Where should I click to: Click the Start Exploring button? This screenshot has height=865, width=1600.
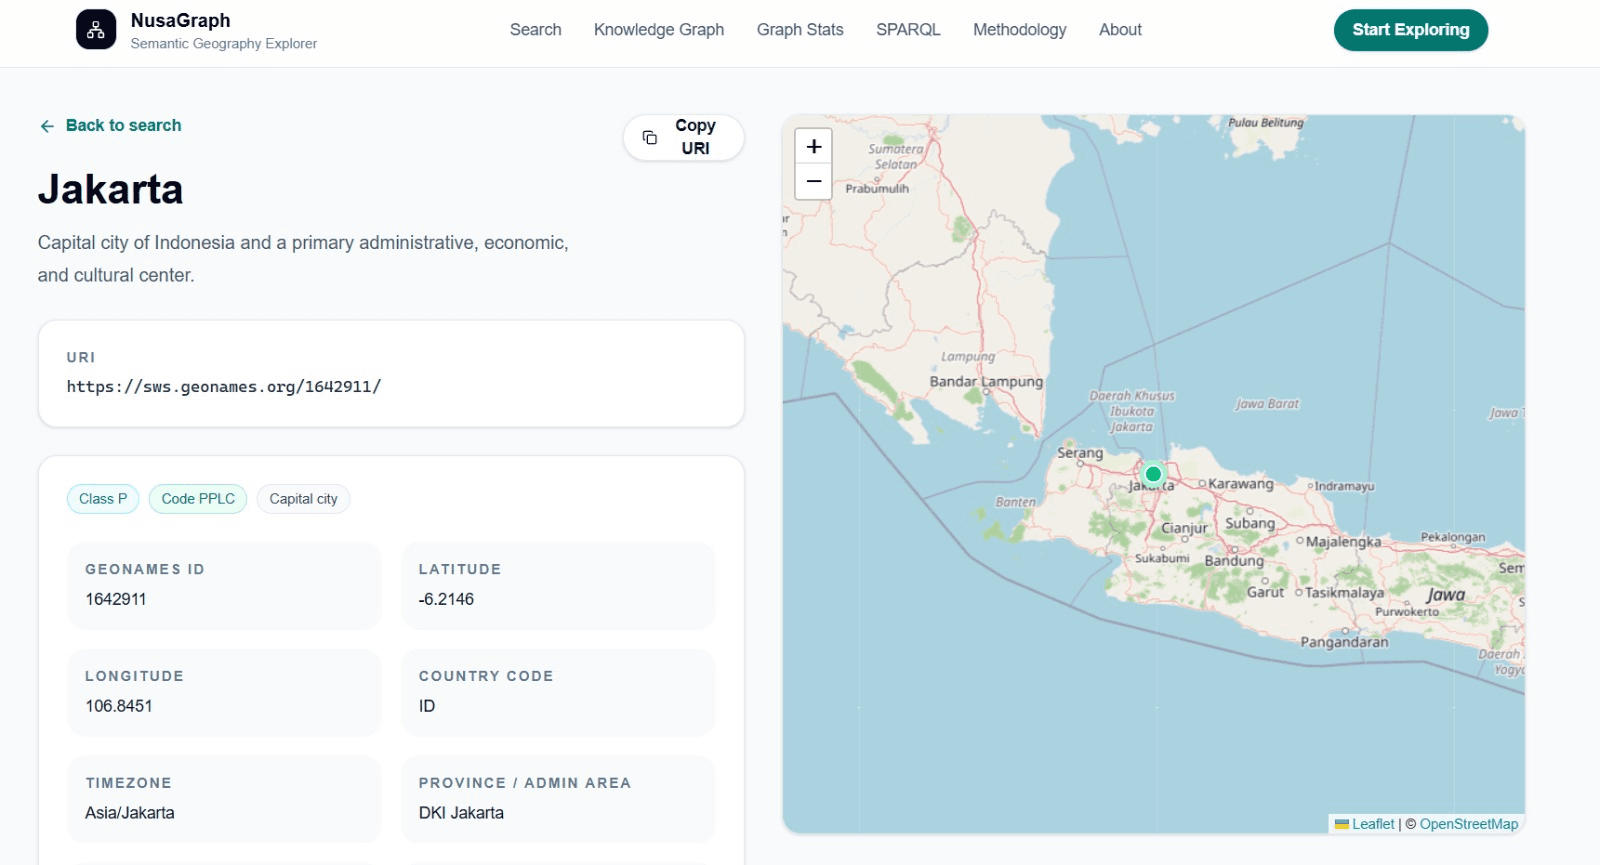(x=1411, y=30)
